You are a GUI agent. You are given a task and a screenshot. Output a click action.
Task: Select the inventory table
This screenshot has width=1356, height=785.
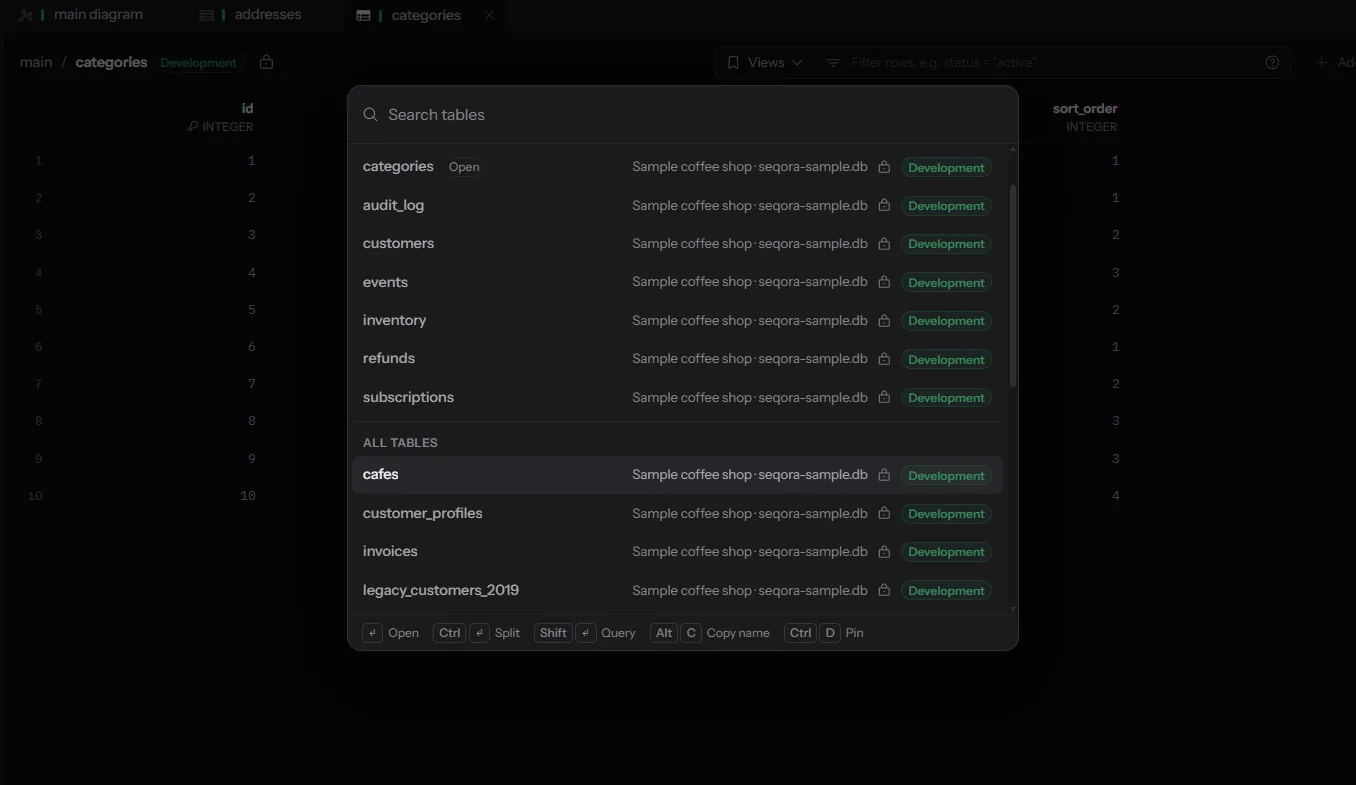(x=677, y=321)
